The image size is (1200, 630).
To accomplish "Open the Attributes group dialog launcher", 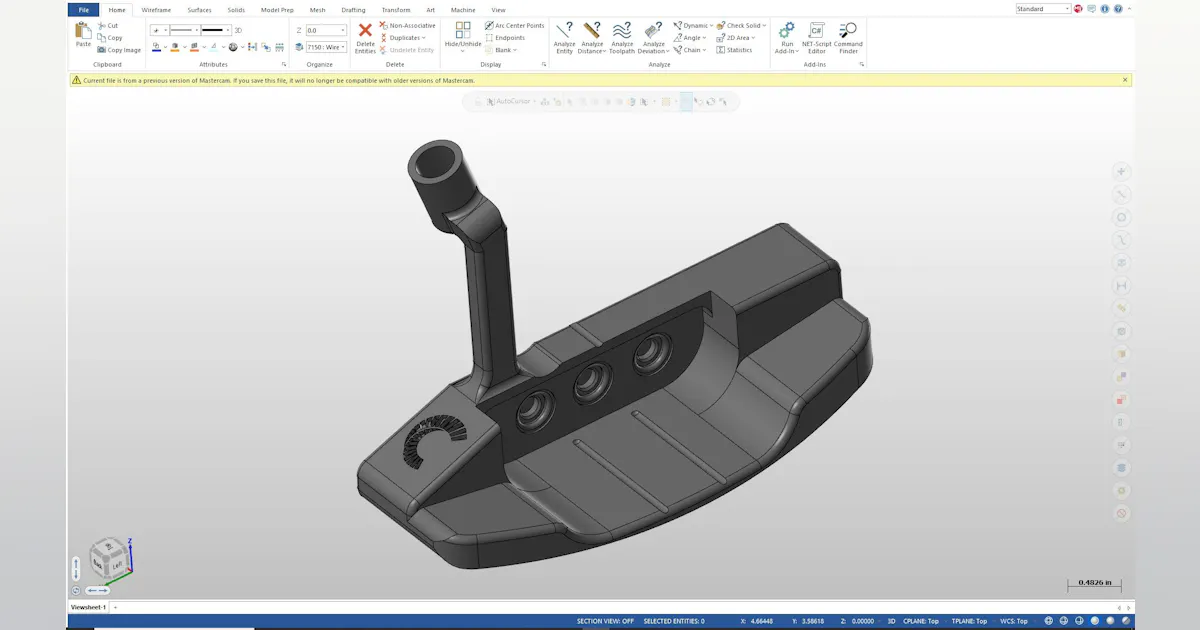I will [284, 64].
